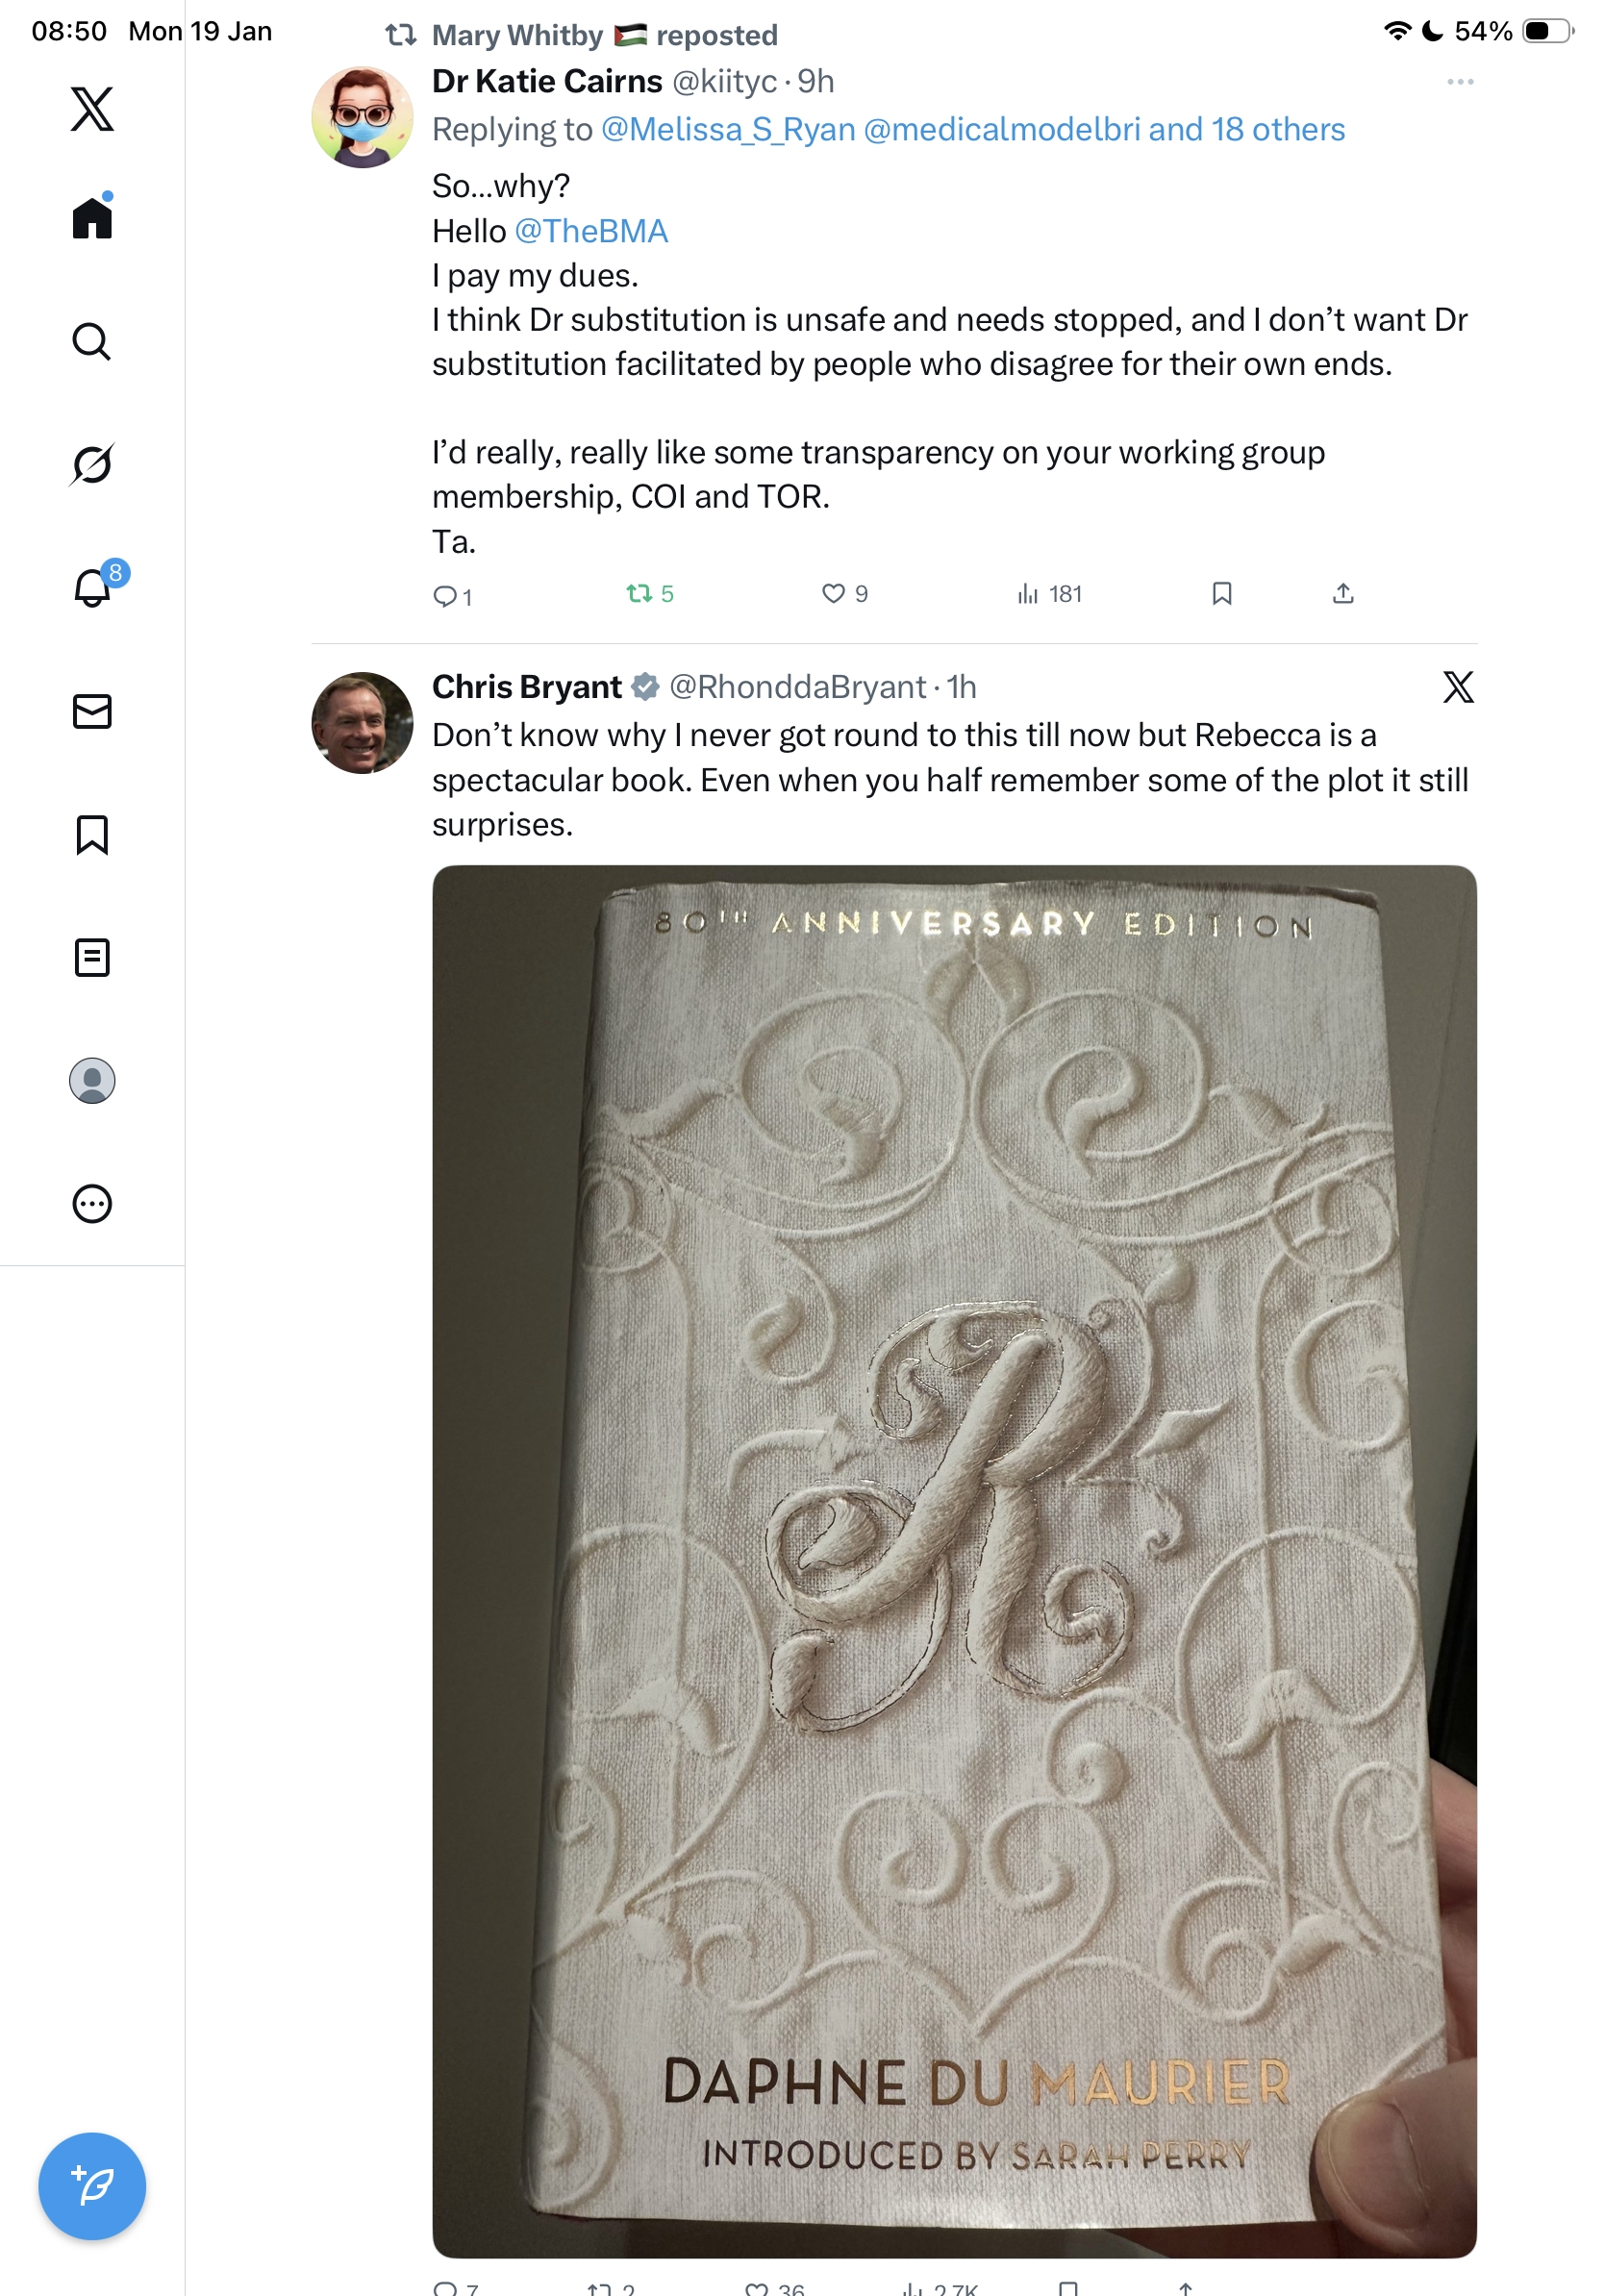Screen dimensions: 1604x2296
Task: Open Grok from the sidebar
Action: (x=92, y=464)
